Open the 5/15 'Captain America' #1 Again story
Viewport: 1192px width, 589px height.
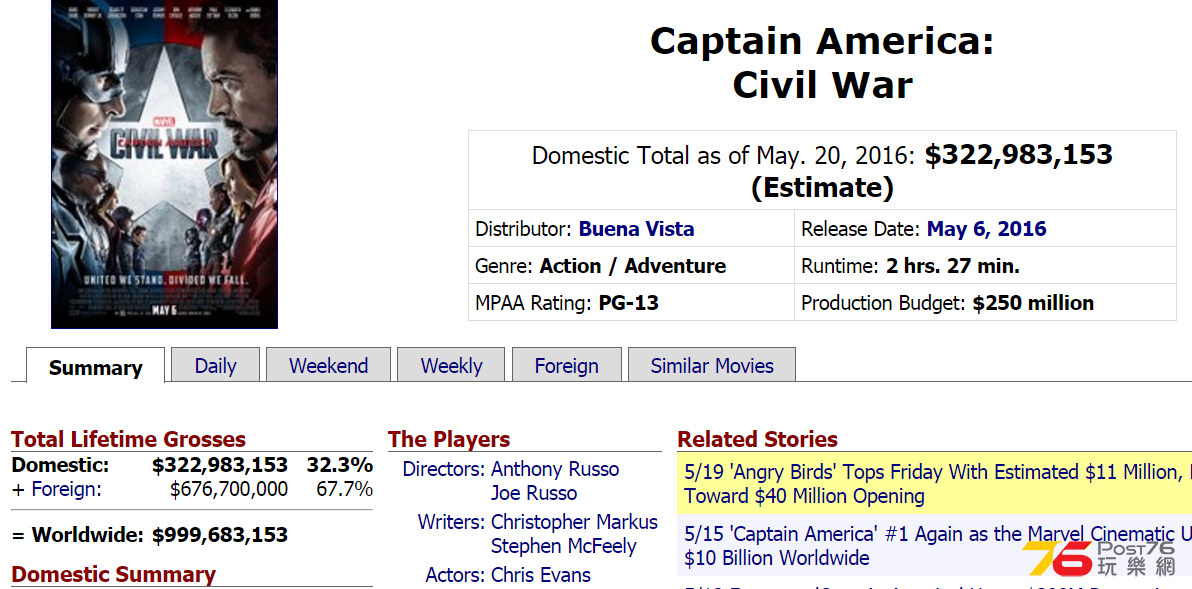pos(934,545)
